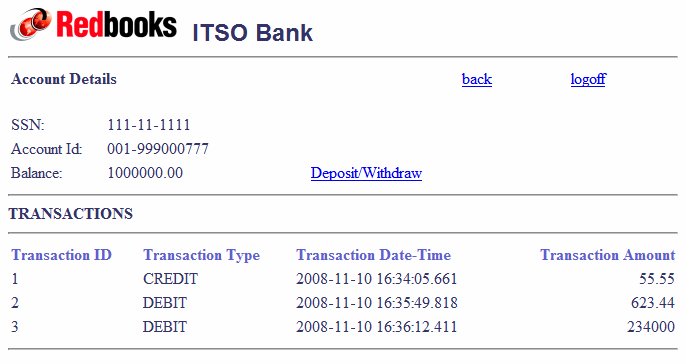Click the 234000 transaction amount
Screen dimensions: 686x364
point(651,327)
